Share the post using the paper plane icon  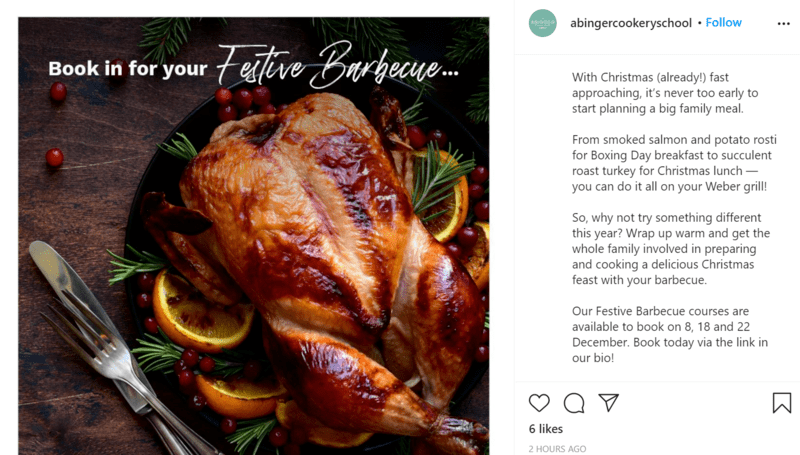[x=609, y=402]
